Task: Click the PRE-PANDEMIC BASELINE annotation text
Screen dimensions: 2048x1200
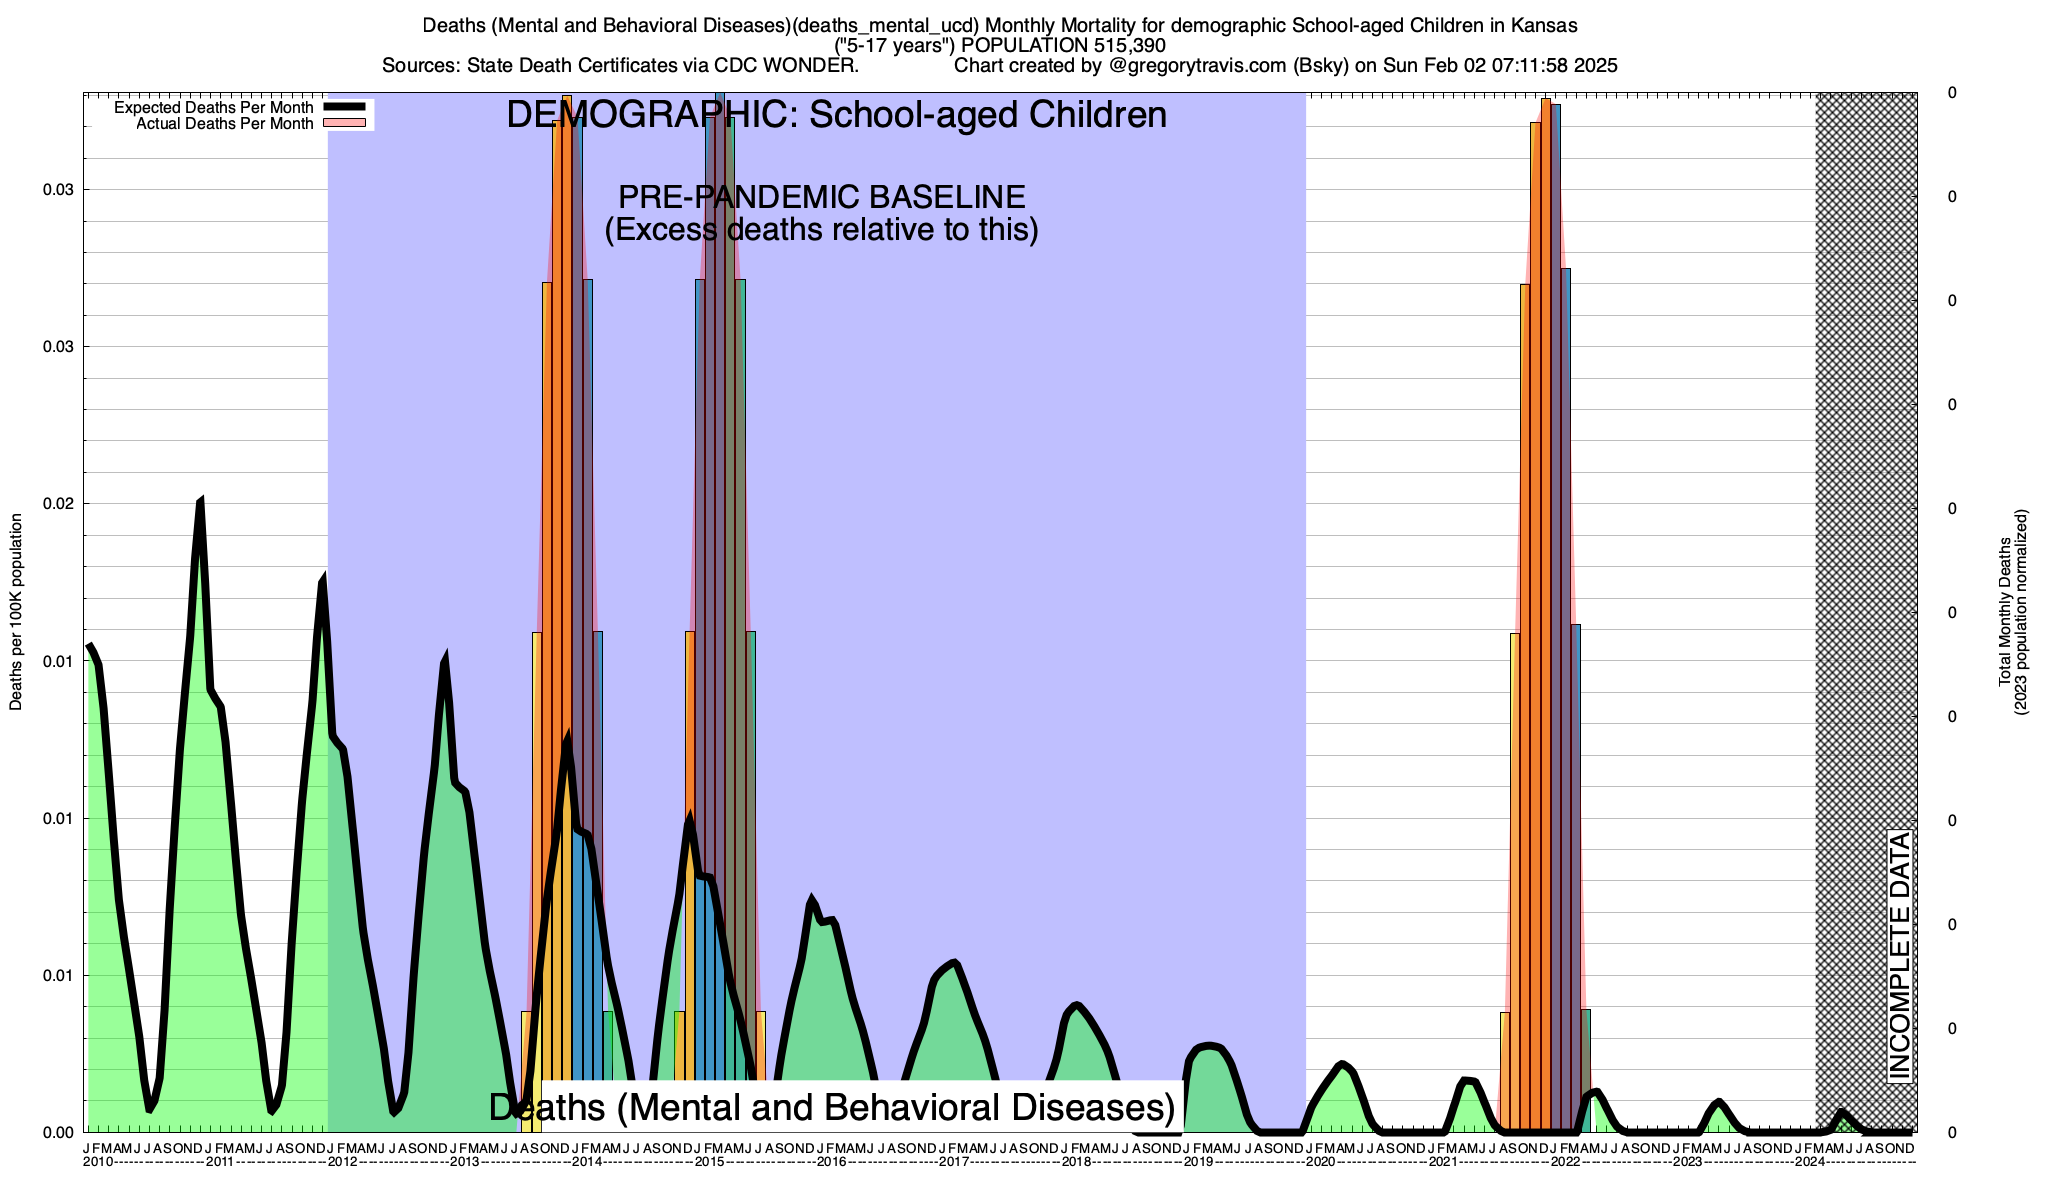Action: pos(821,197)
